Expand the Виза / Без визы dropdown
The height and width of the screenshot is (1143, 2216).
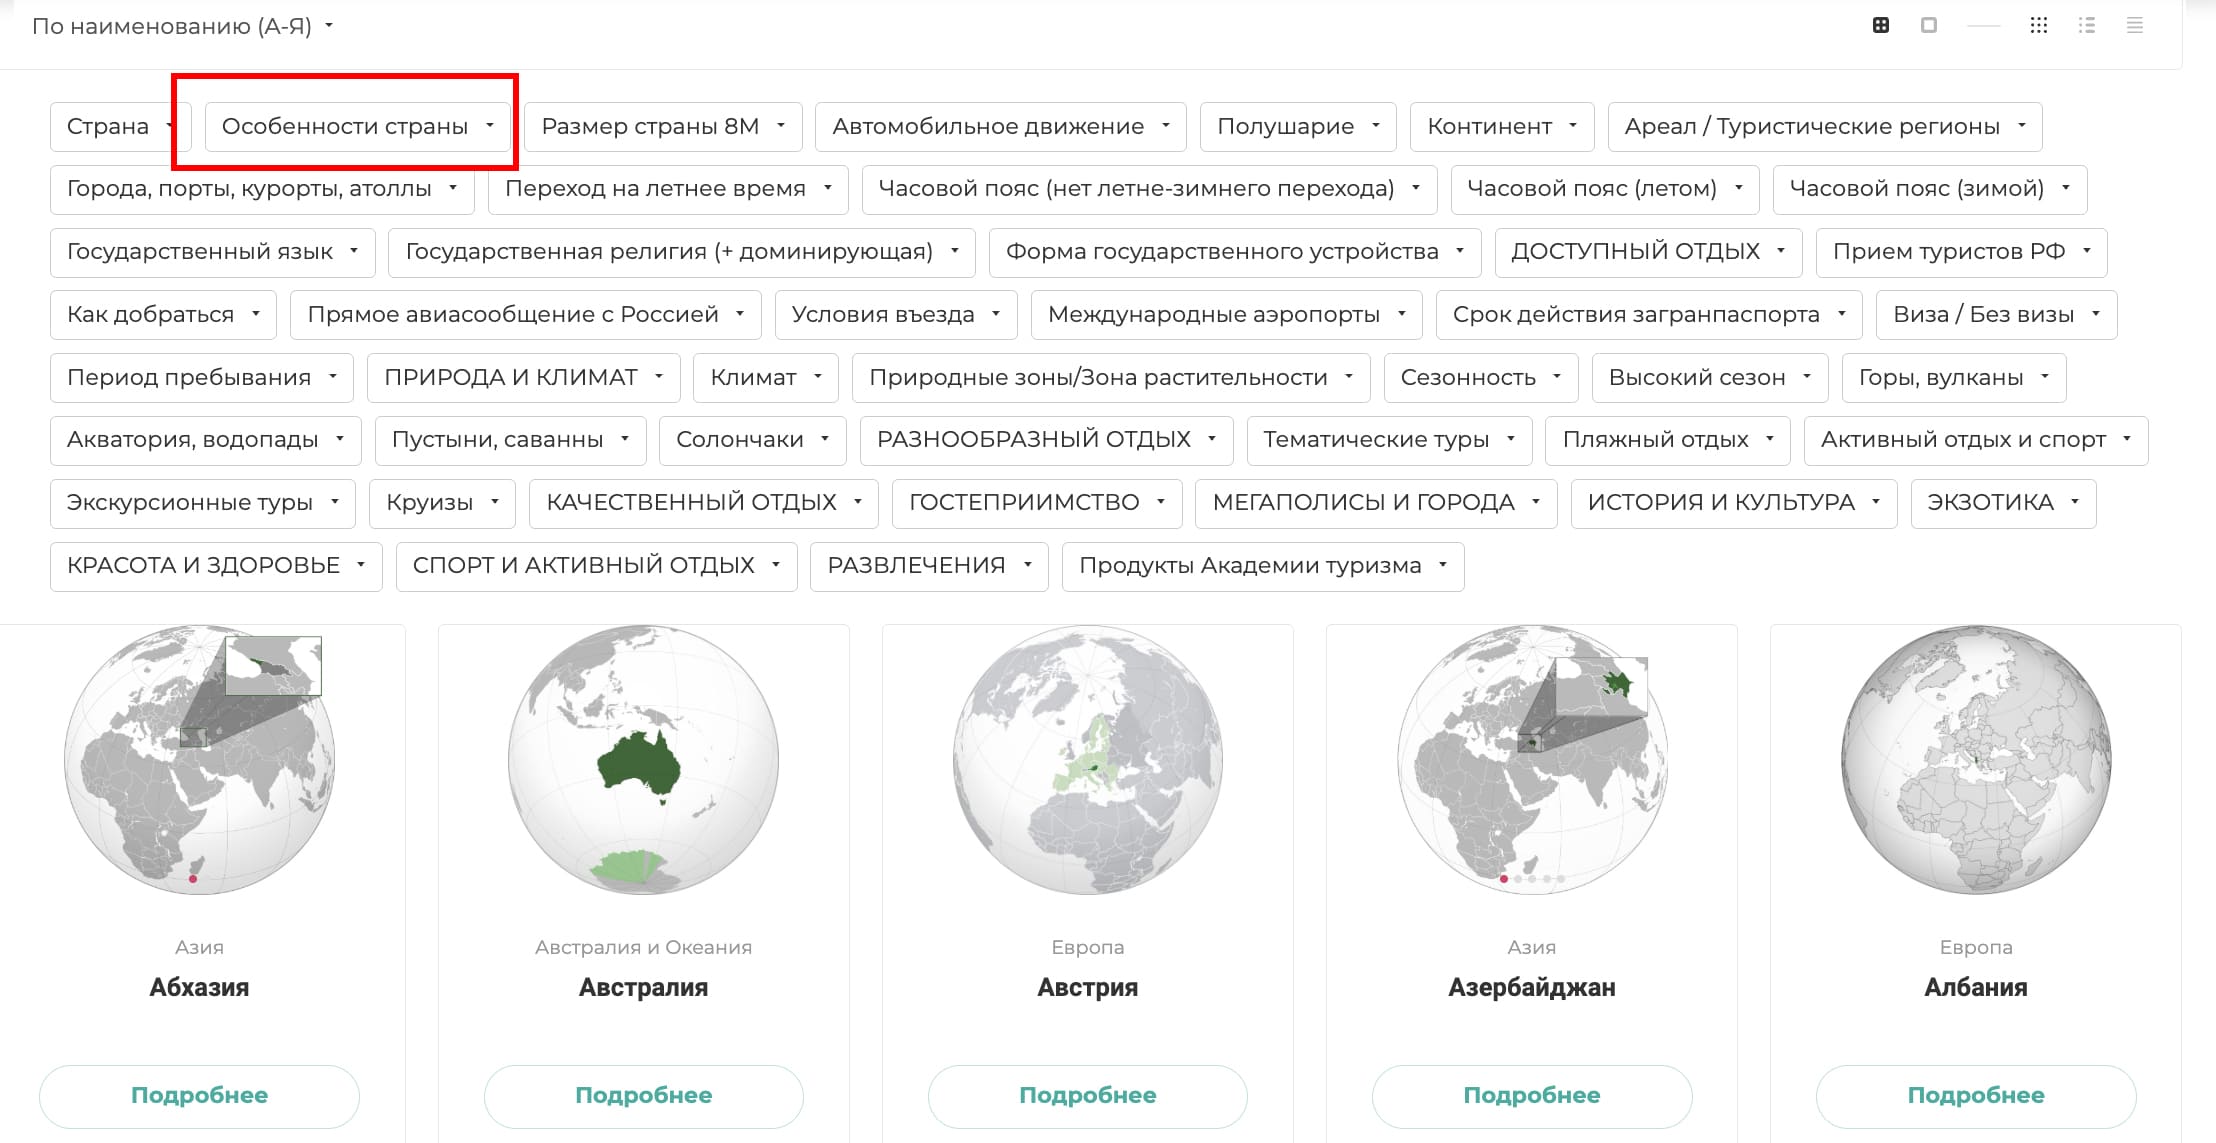[x=1995, y=314]
